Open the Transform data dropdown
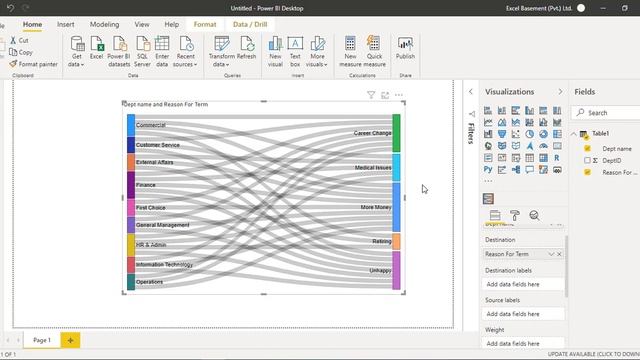The width and height of the screenshot is (640, 360). click(x=222, y=51)
